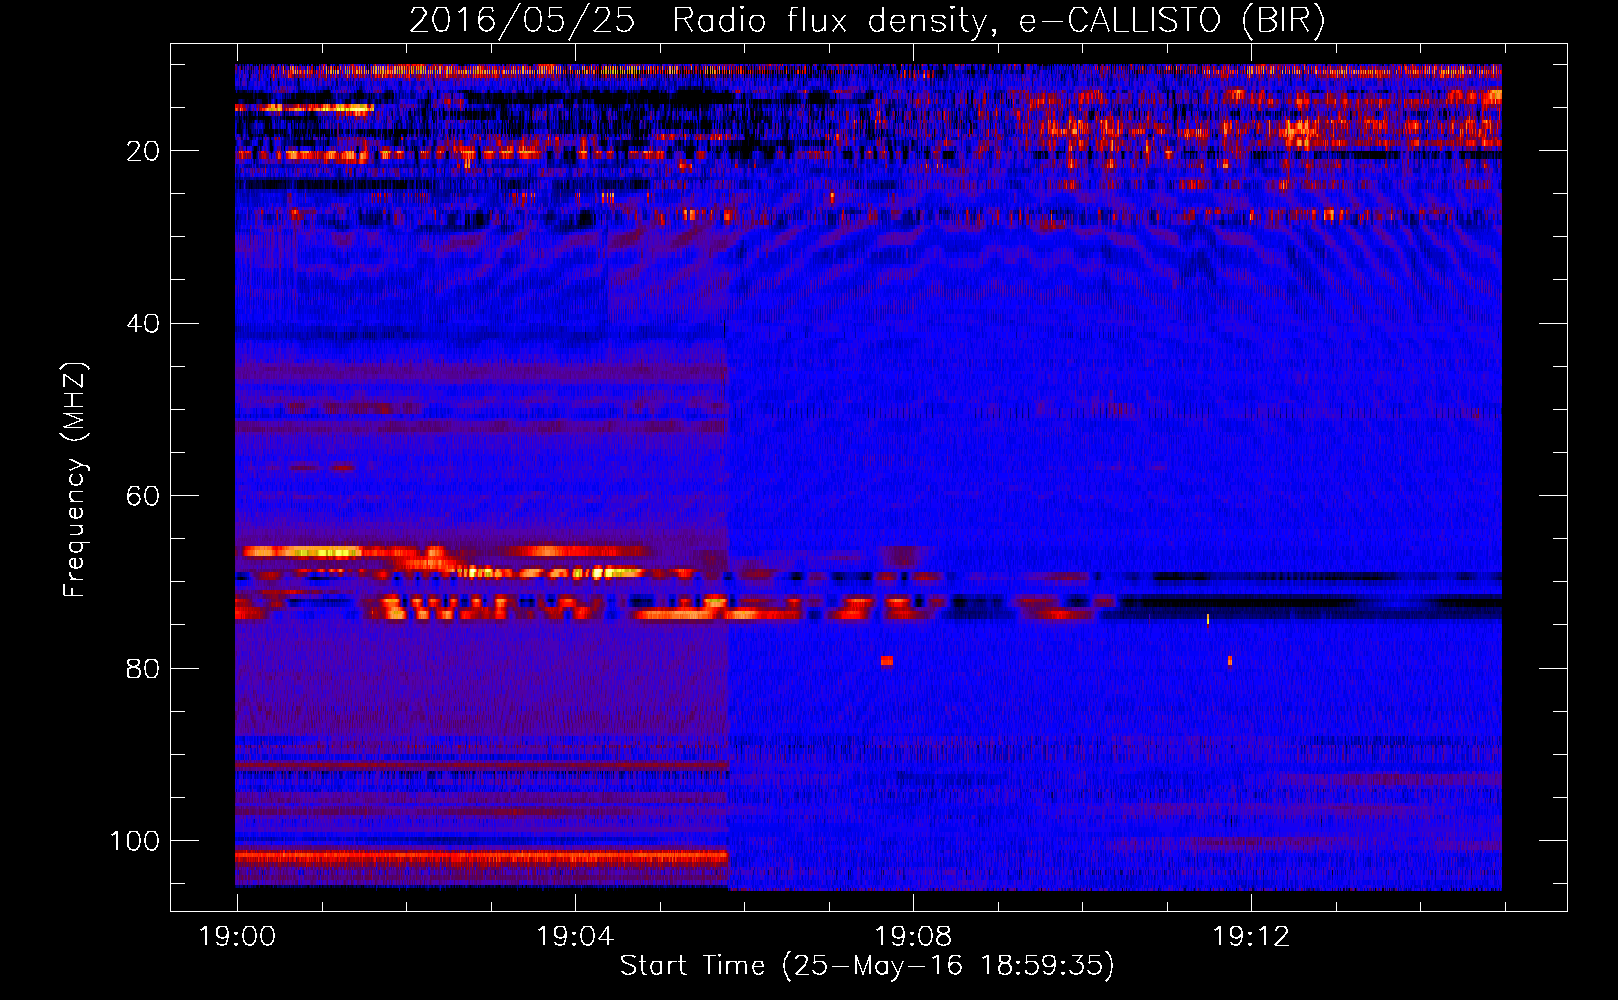Click the 80 MHz frequency tick label
Image resolution: width=1618 pixels, height=1000 pixels.
tap(143, 668)
